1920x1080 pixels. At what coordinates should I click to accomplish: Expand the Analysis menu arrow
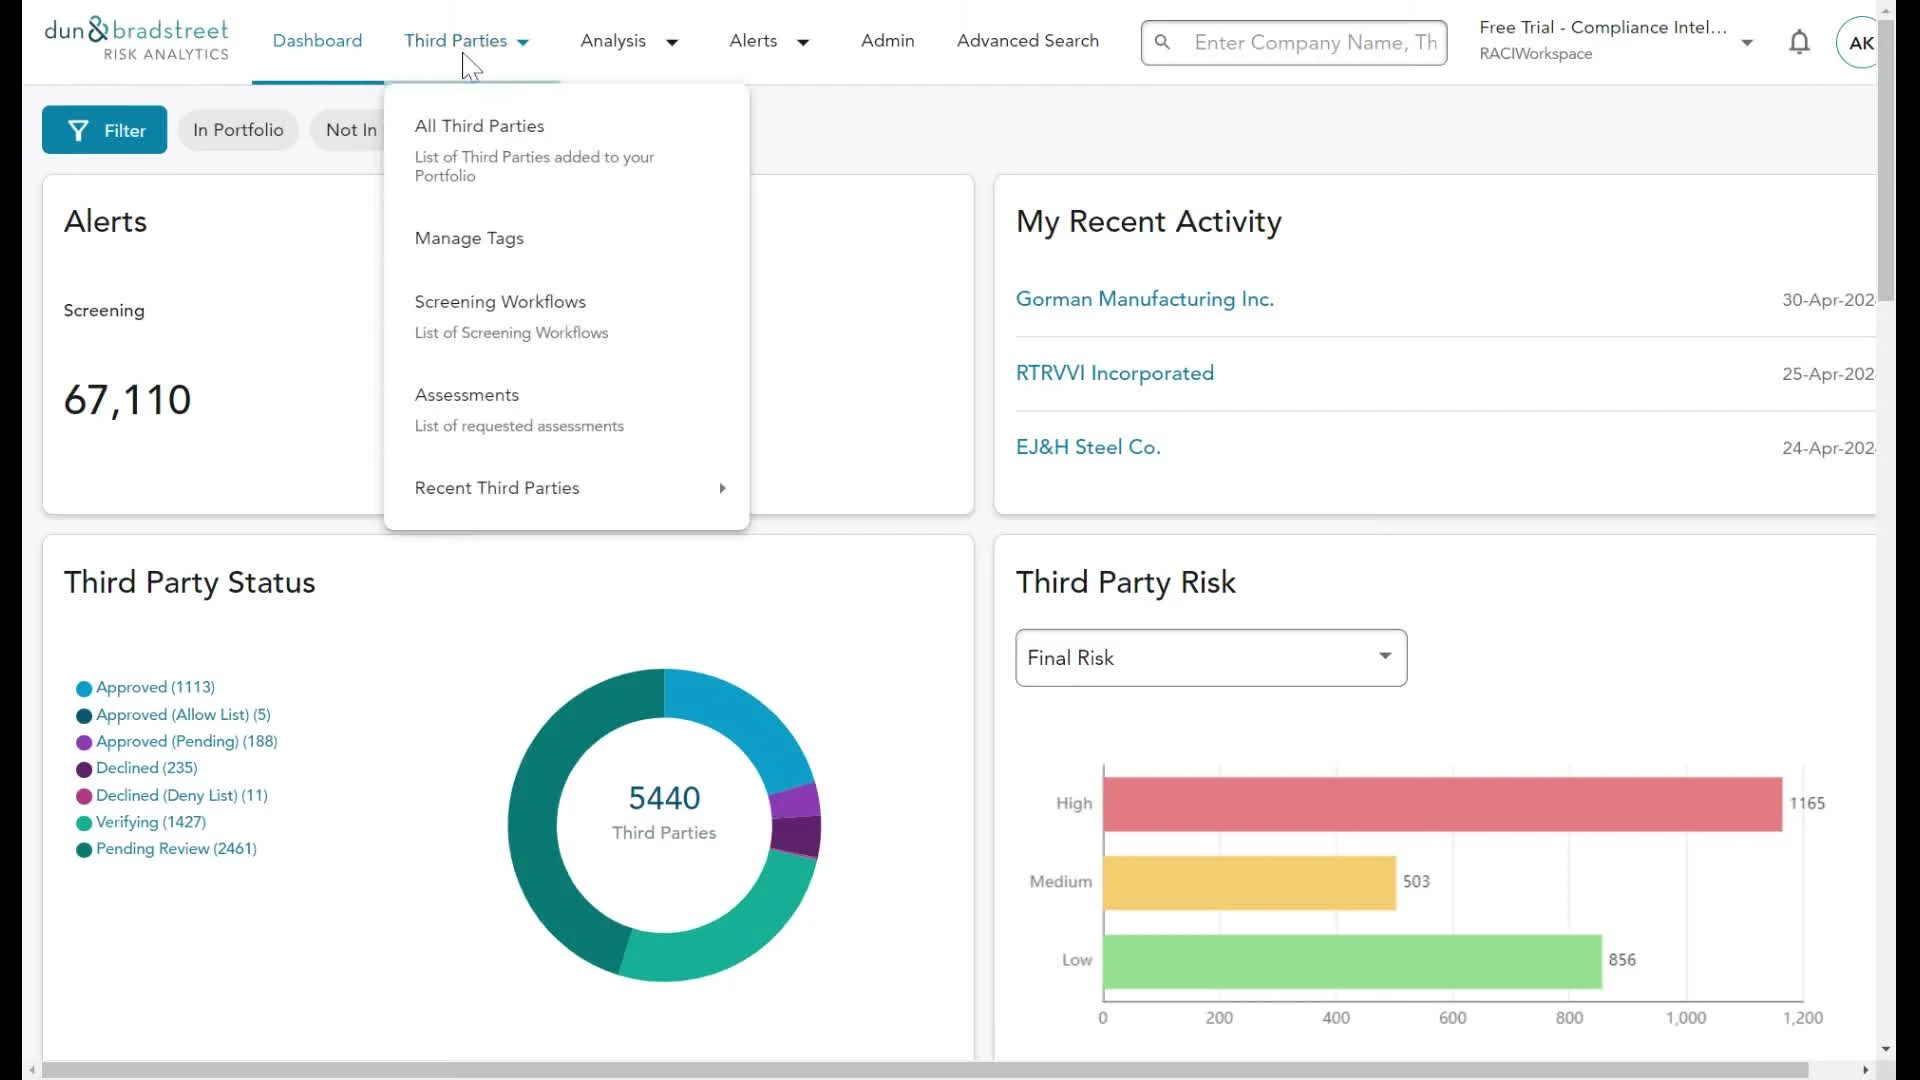click(x=672, y=42)
